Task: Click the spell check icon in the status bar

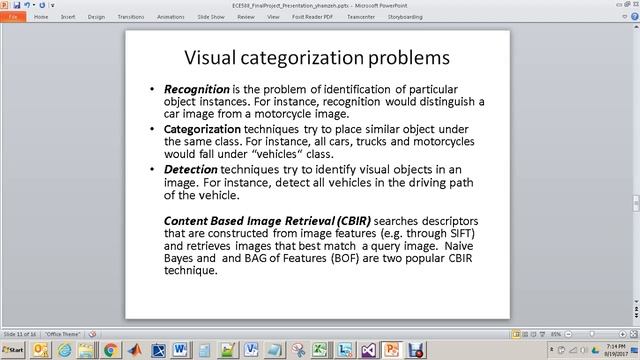Action: 93,334
